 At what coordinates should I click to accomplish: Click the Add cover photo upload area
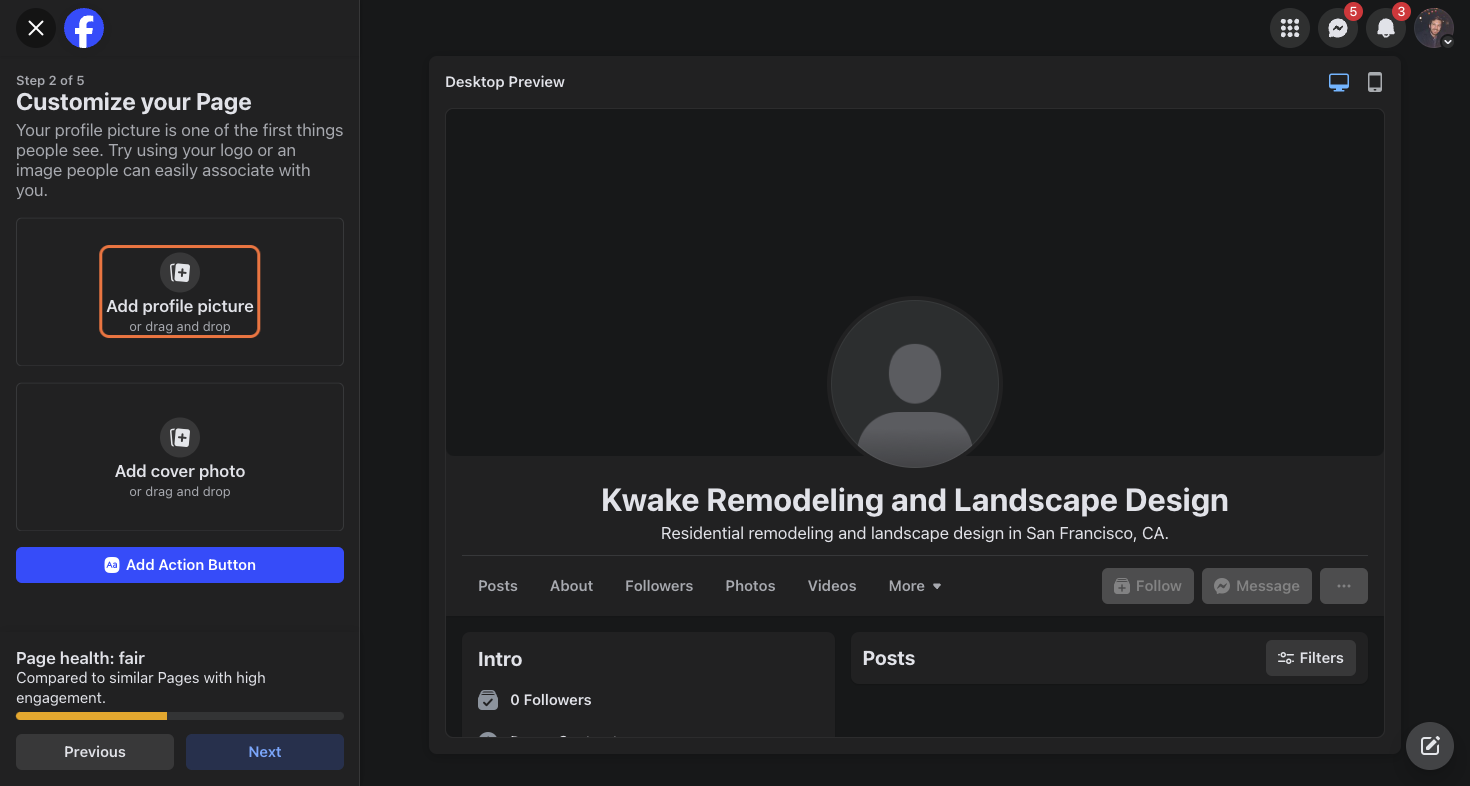point(180,457)
